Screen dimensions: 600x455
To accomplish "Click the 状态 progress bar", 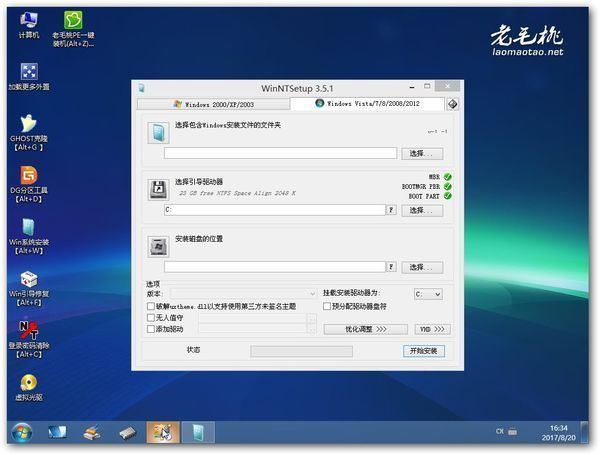I will tap(302, 351).
